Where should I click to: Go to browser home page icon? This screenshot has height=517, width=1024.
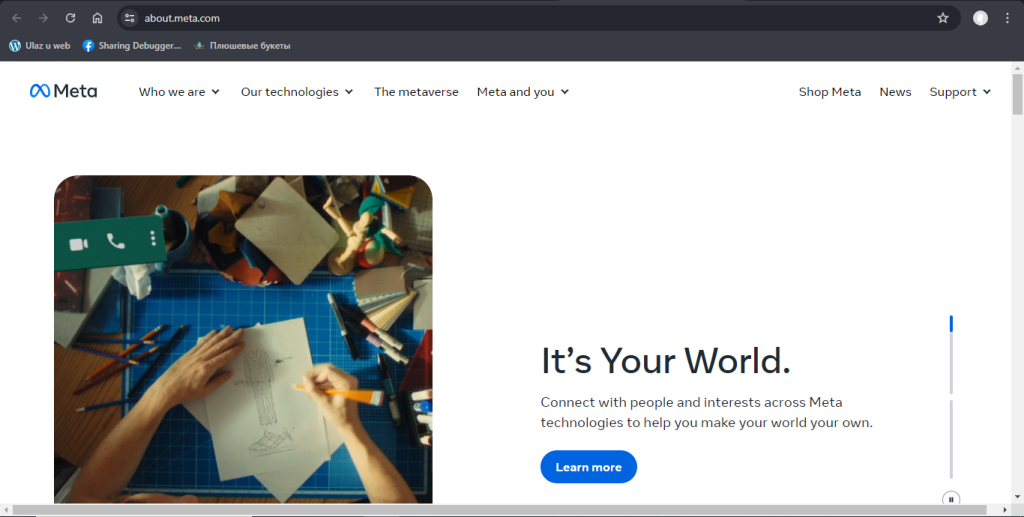(x=97, y=18)
